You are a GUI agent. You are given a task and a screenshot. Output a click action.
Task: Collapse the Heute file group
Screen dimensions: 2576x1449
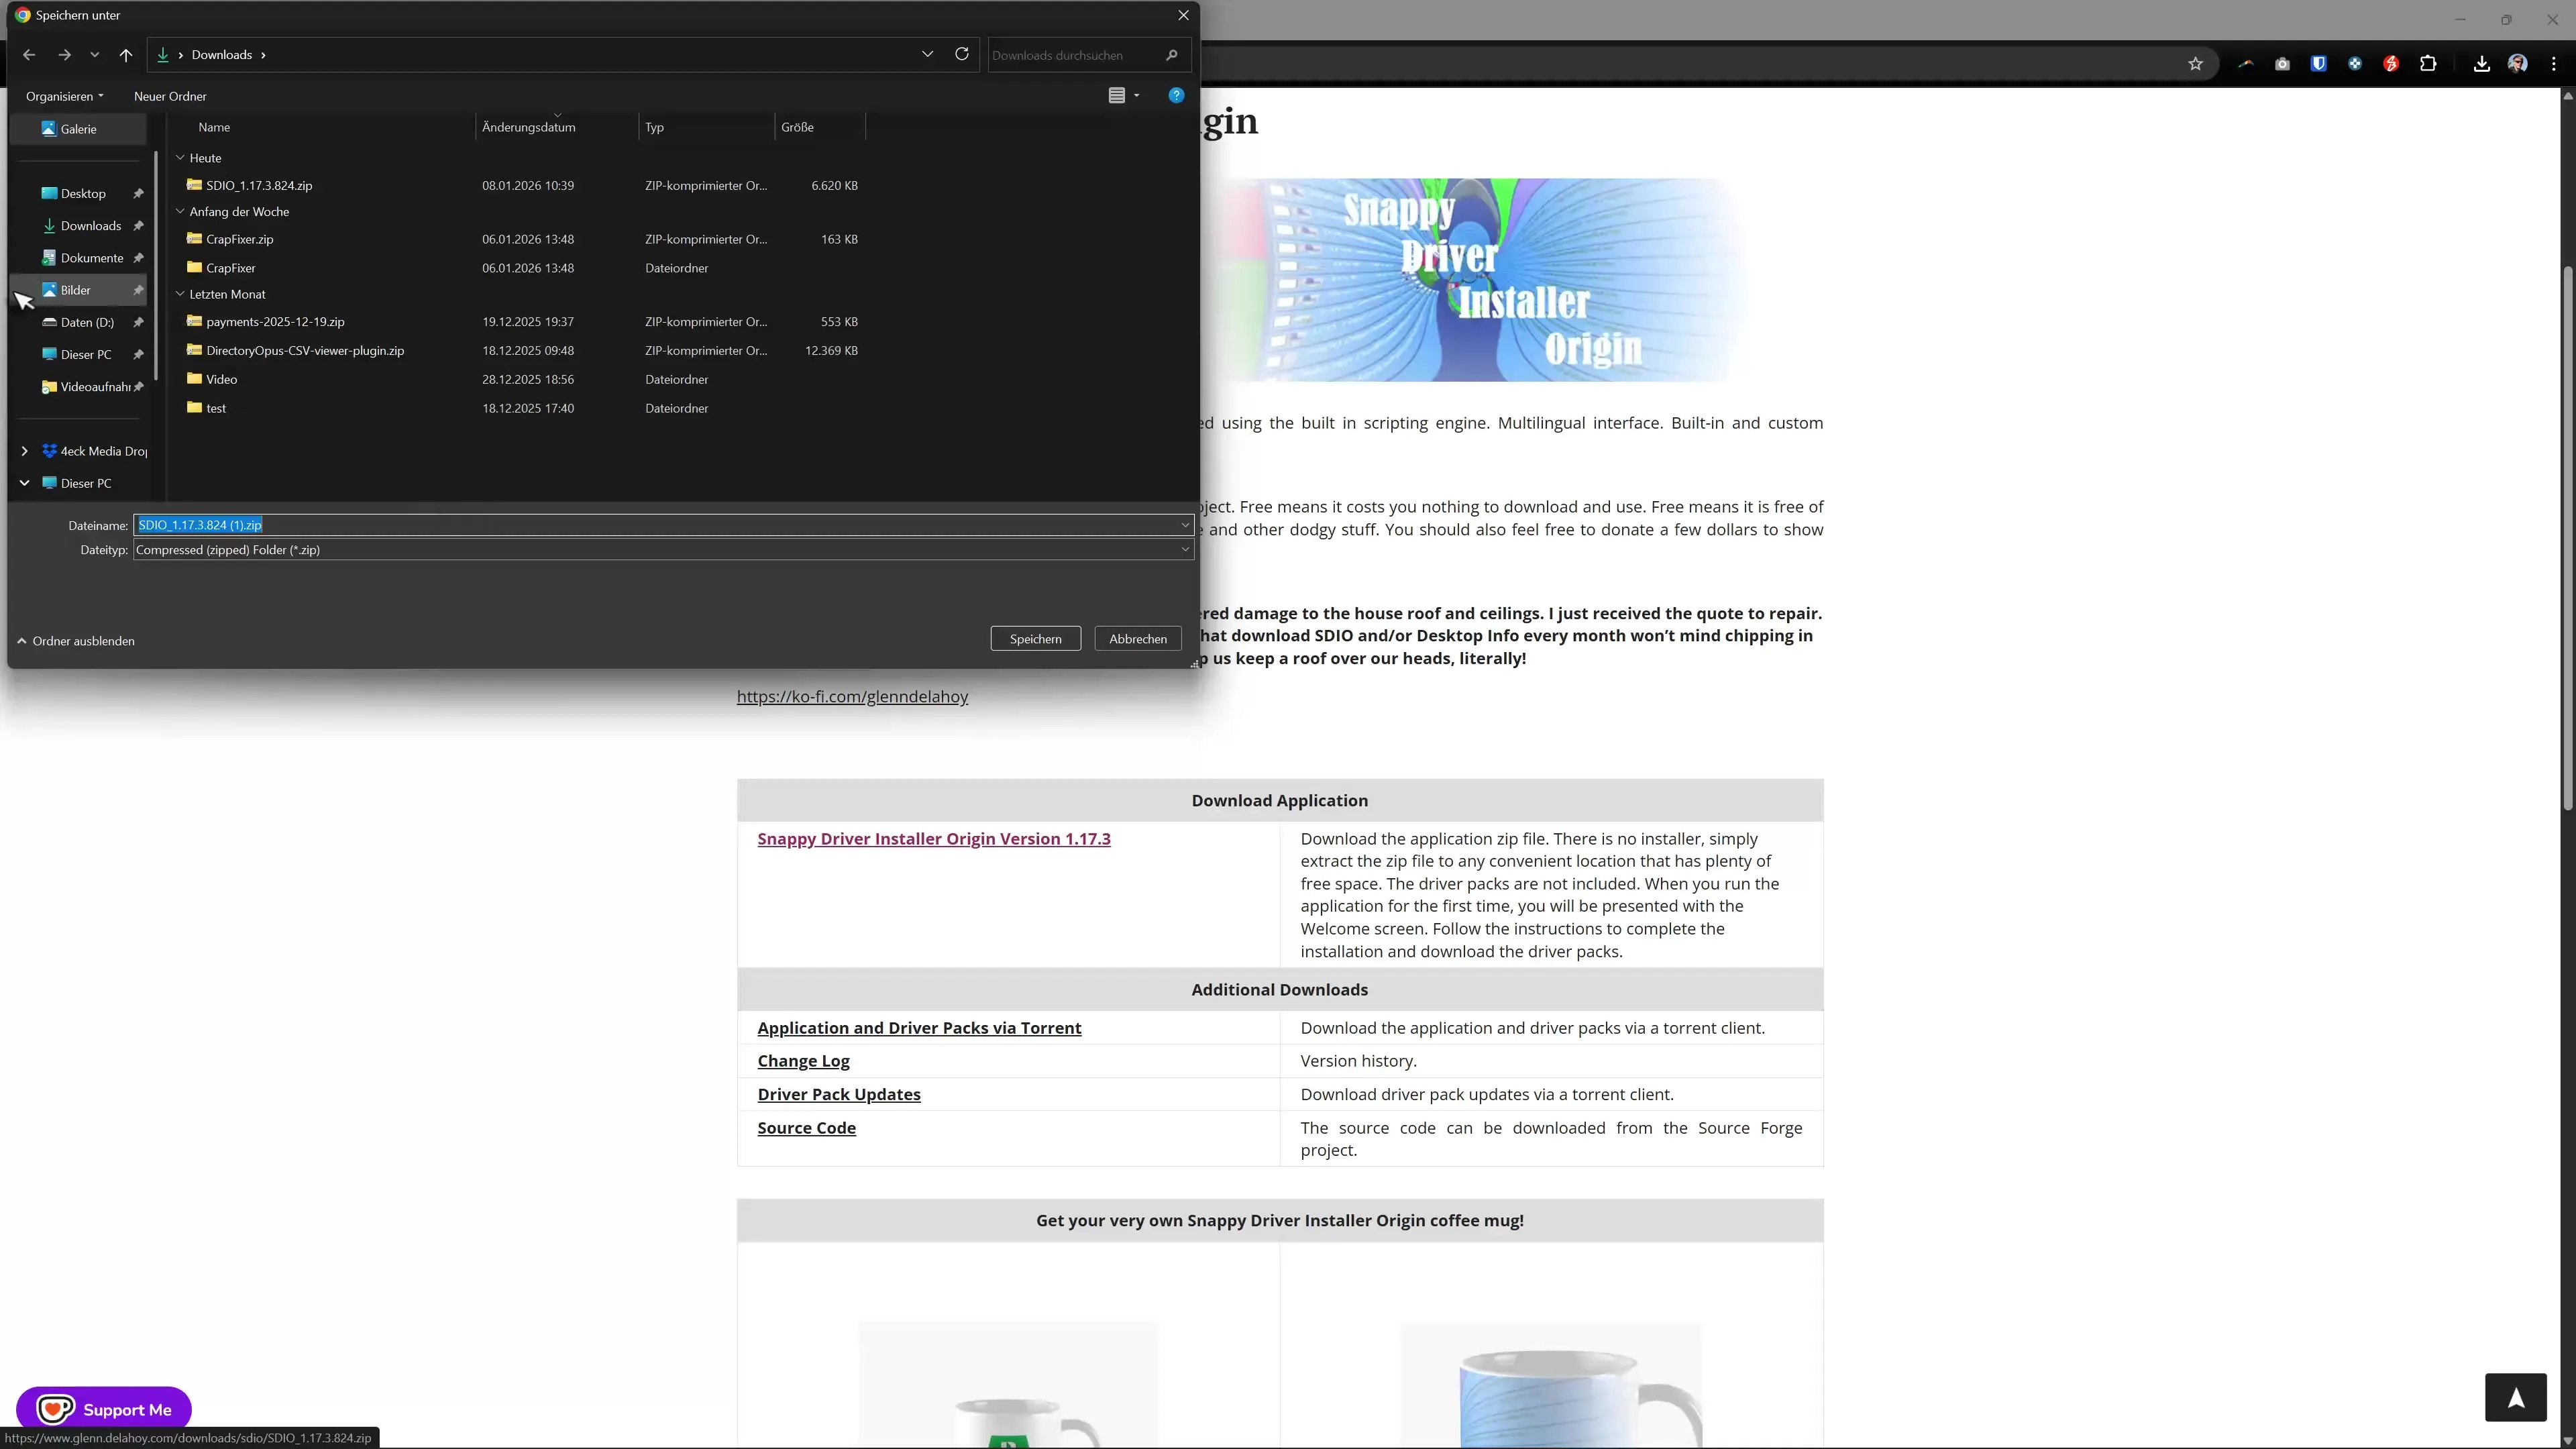[181, 157]
